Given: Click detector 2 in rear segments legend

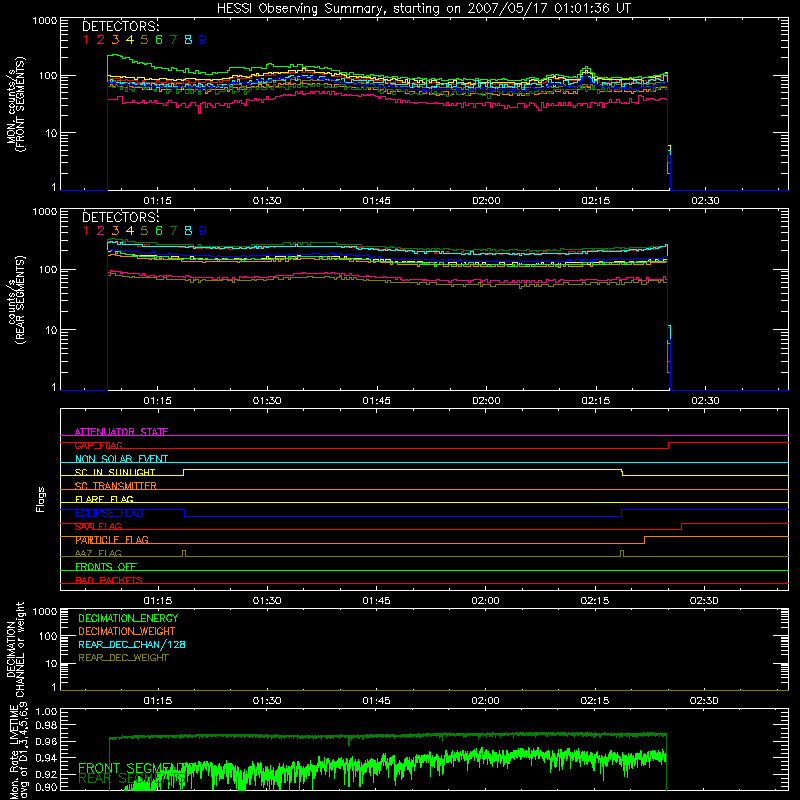Looking at the screenshot, I should tap(101, 231).
